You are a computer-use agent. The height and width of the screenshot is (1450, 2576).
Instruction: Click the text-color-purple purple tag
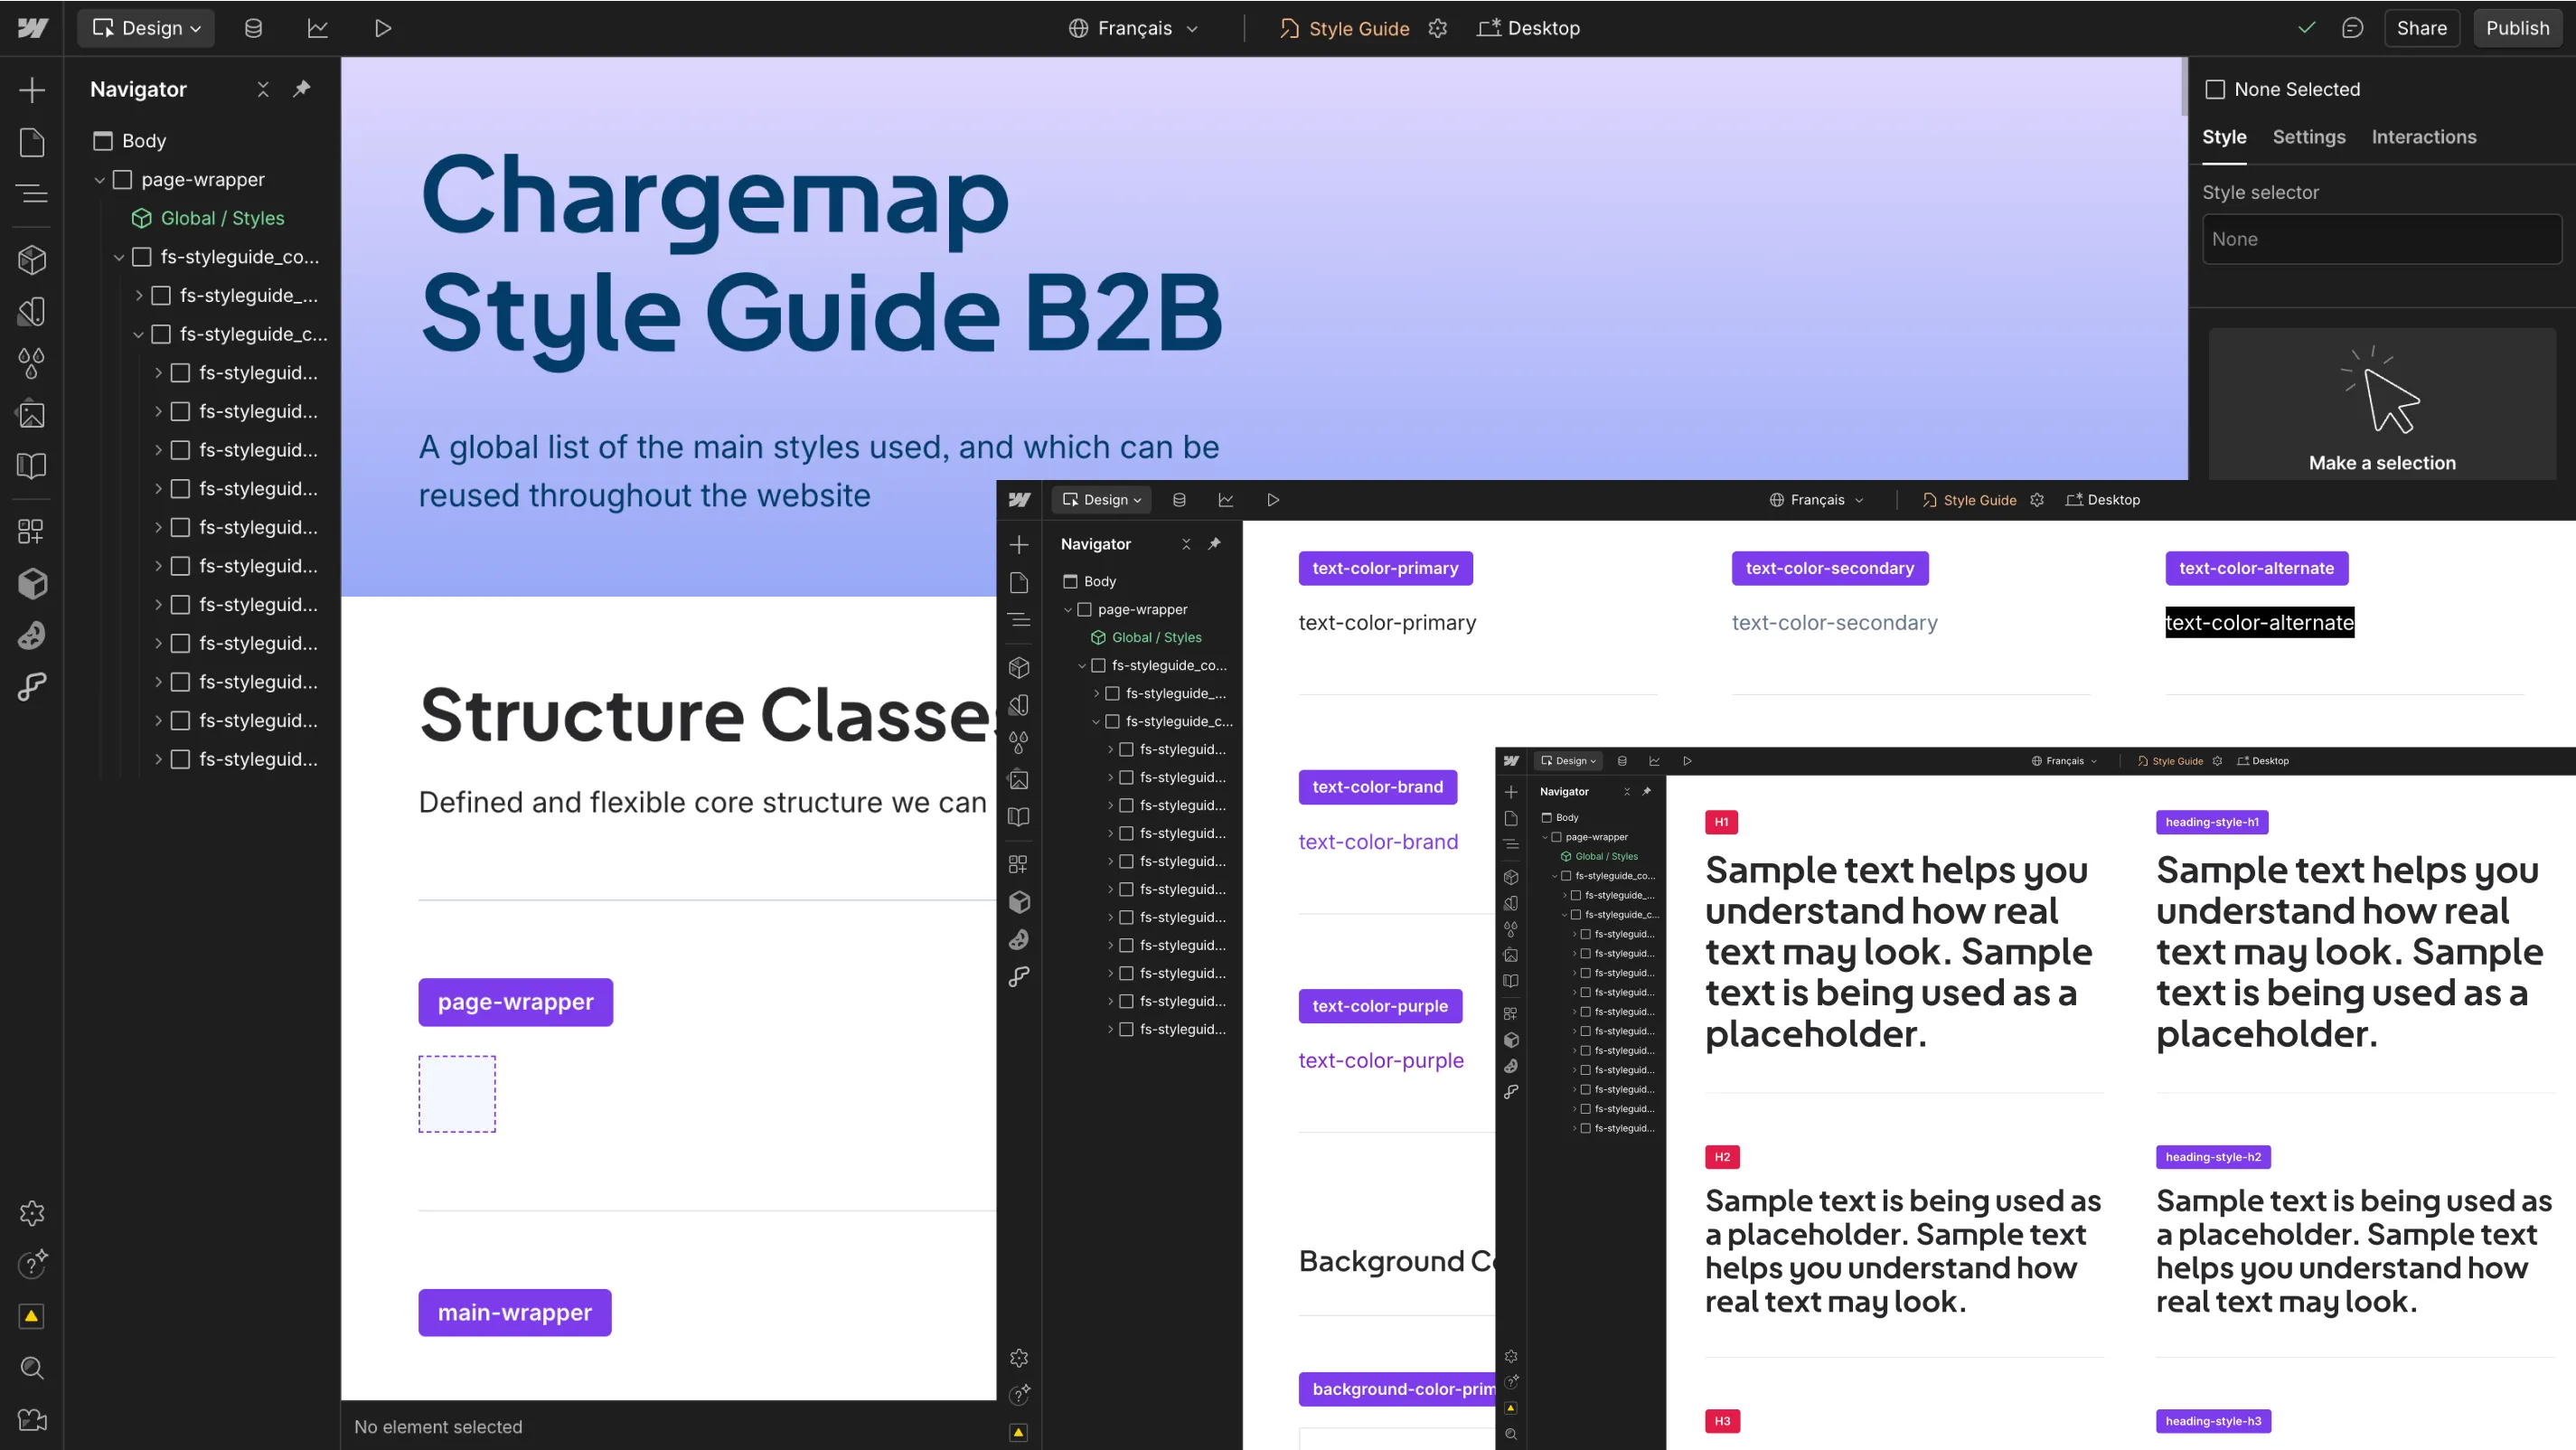tap(1380, 1006)
